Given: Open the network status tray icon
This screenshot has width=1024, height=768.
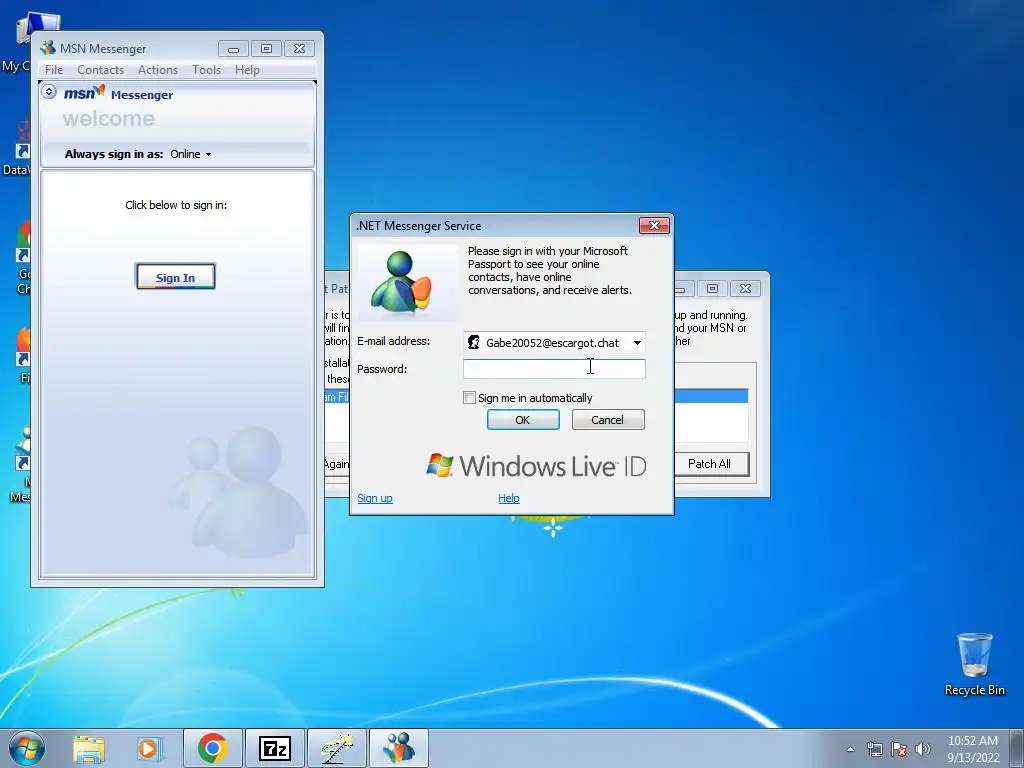Looking at the screenshot, I should [874, 749].
